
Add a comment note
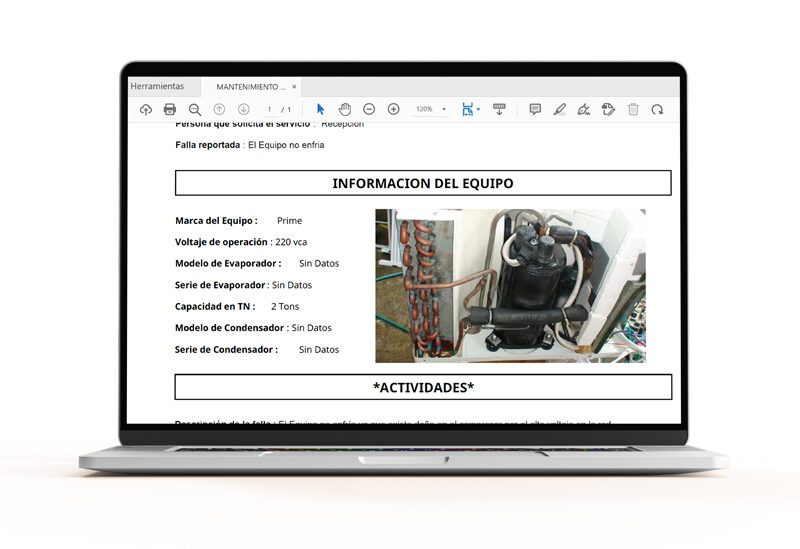[535, 109]
